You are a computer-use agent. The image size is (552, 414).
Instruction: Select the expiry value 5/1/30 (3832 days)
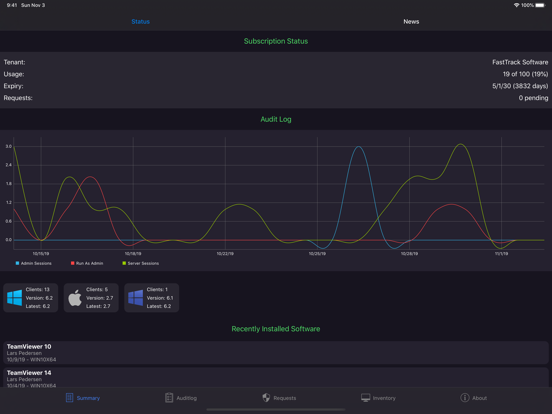[x=520, y=86]
